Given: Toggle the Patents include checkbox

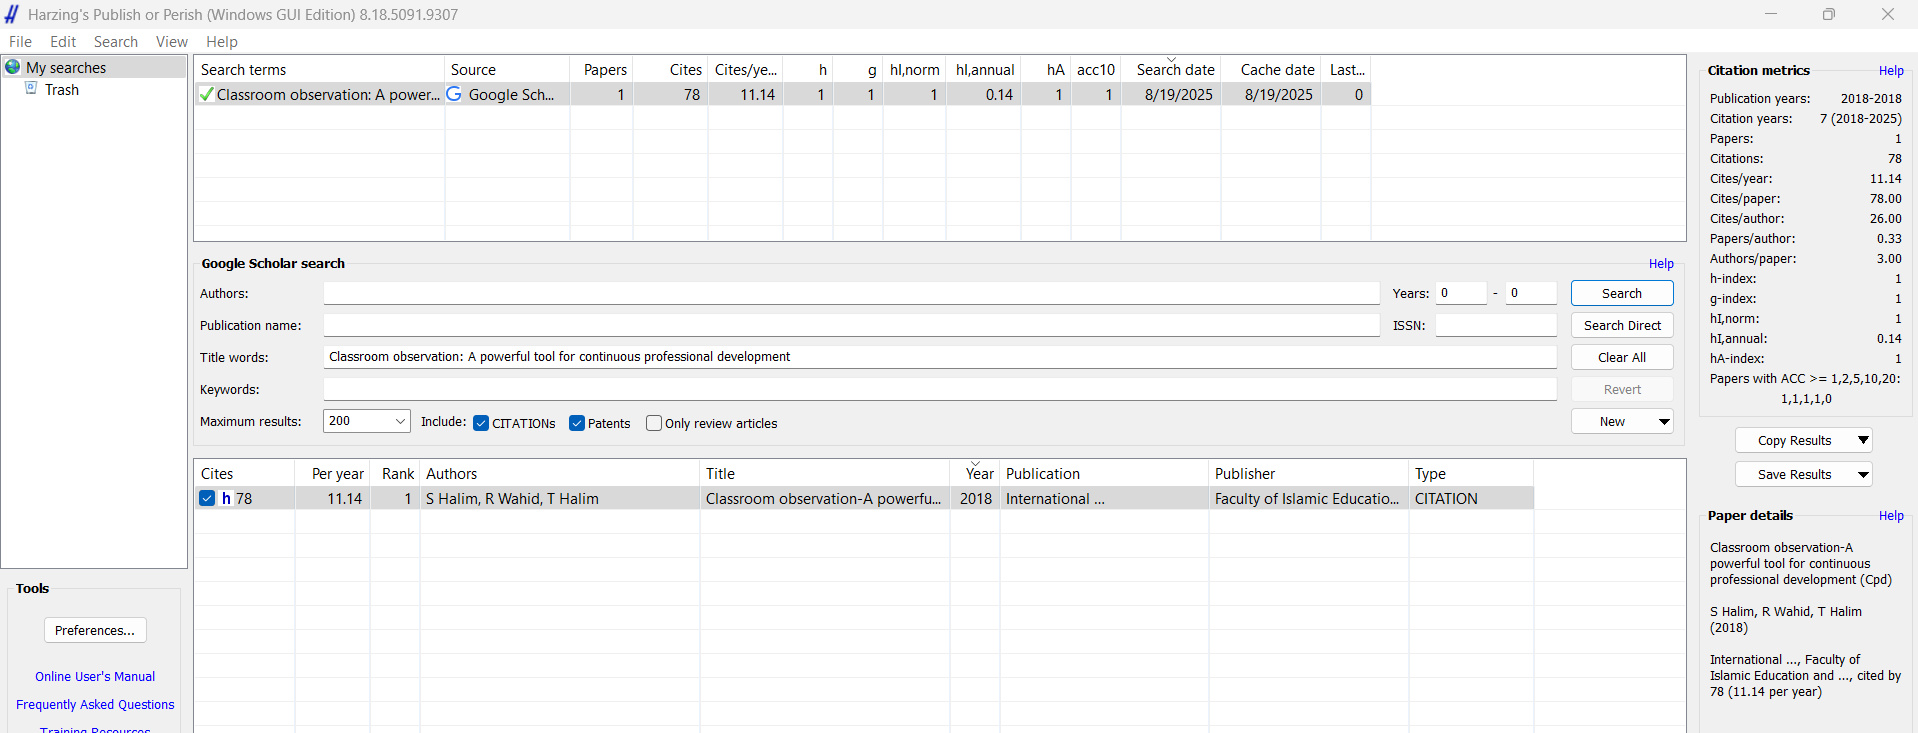Looking at the screenshot, I should click(x=577, y=423).
